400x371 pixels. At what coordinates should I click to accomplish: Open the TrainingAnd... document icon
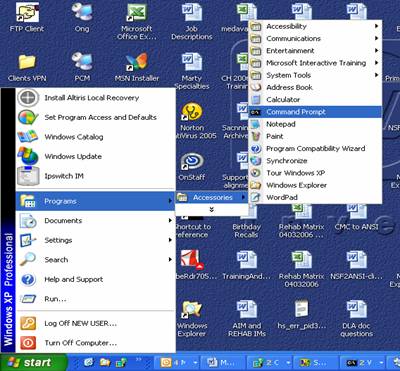pyautogui.click(x=247, y=265)
